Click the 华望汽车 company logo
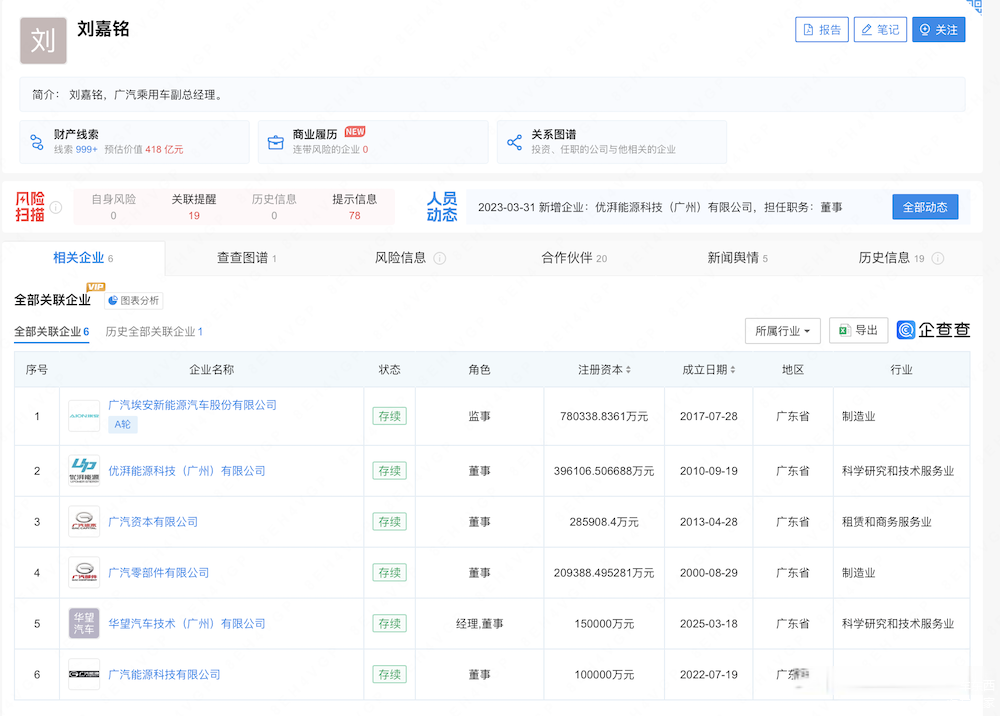 (84, 623)
